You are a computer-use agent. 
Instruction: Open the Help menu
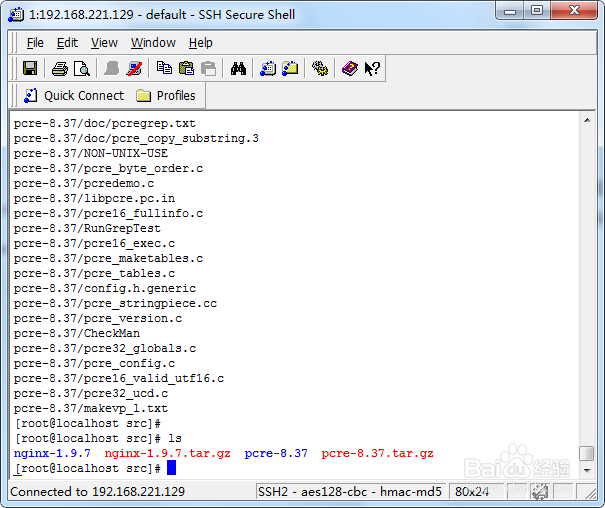[x=201, y=42]
